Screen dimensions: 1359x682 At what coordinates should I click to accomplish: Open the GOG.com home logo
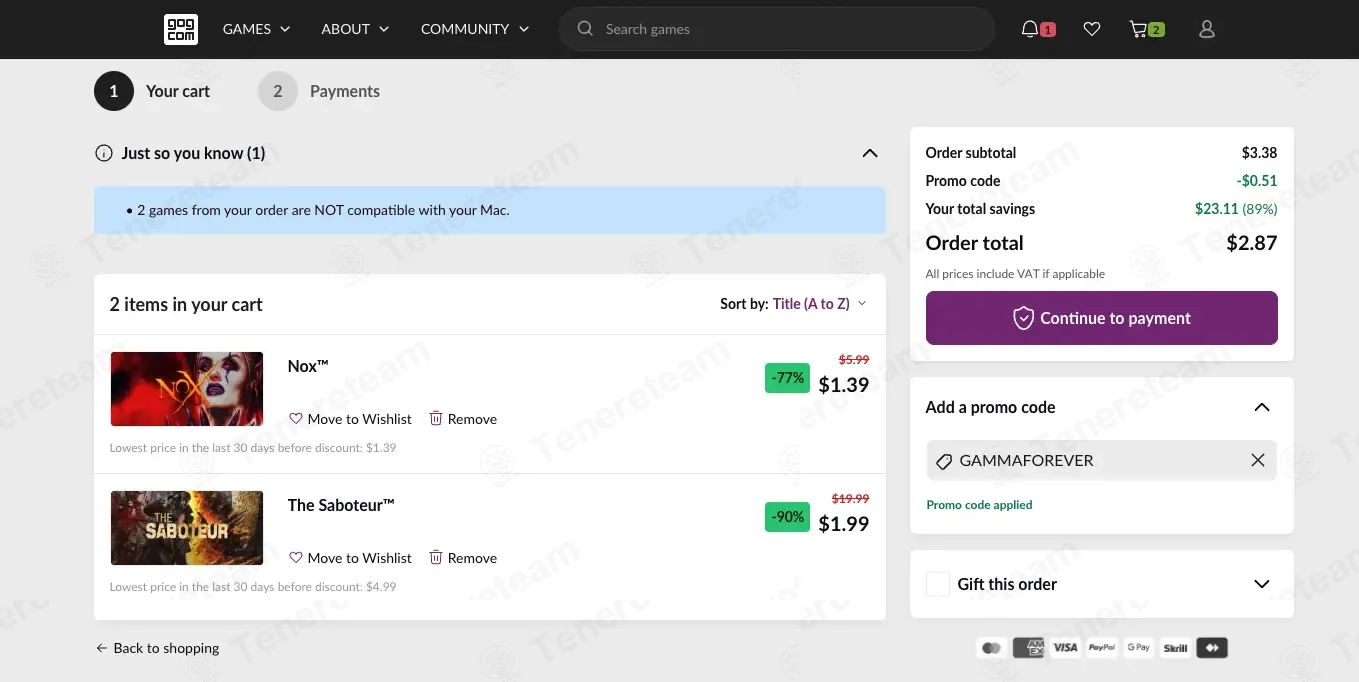(181, 29)
